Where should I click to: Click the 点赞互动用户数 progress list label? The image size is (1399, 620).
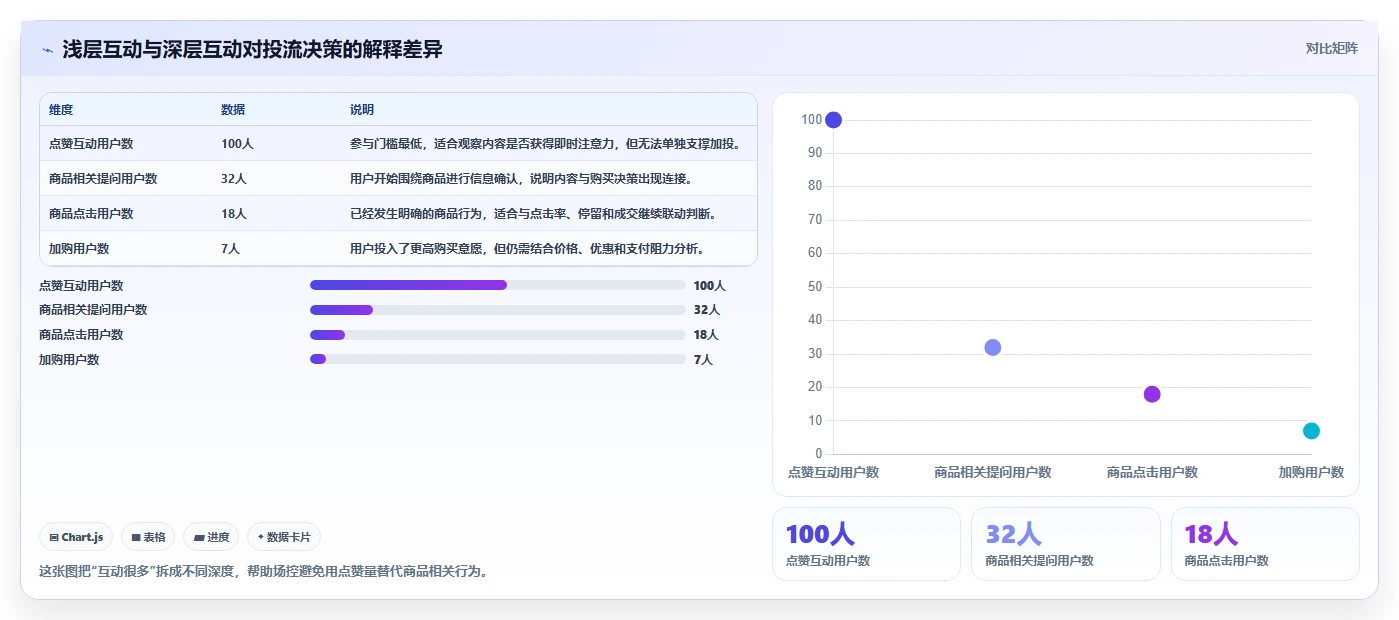click(81, 285)
